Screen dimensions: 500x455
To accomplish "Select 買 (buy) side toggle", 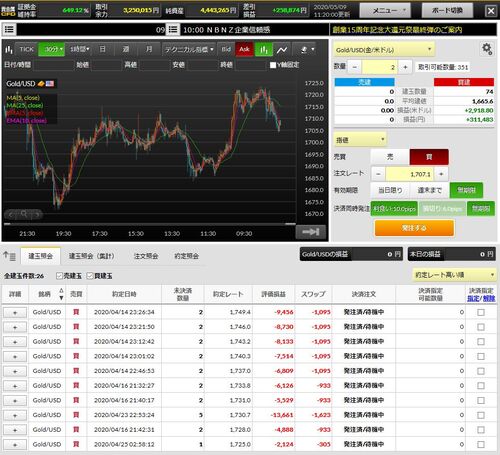I will coord(429,157).
